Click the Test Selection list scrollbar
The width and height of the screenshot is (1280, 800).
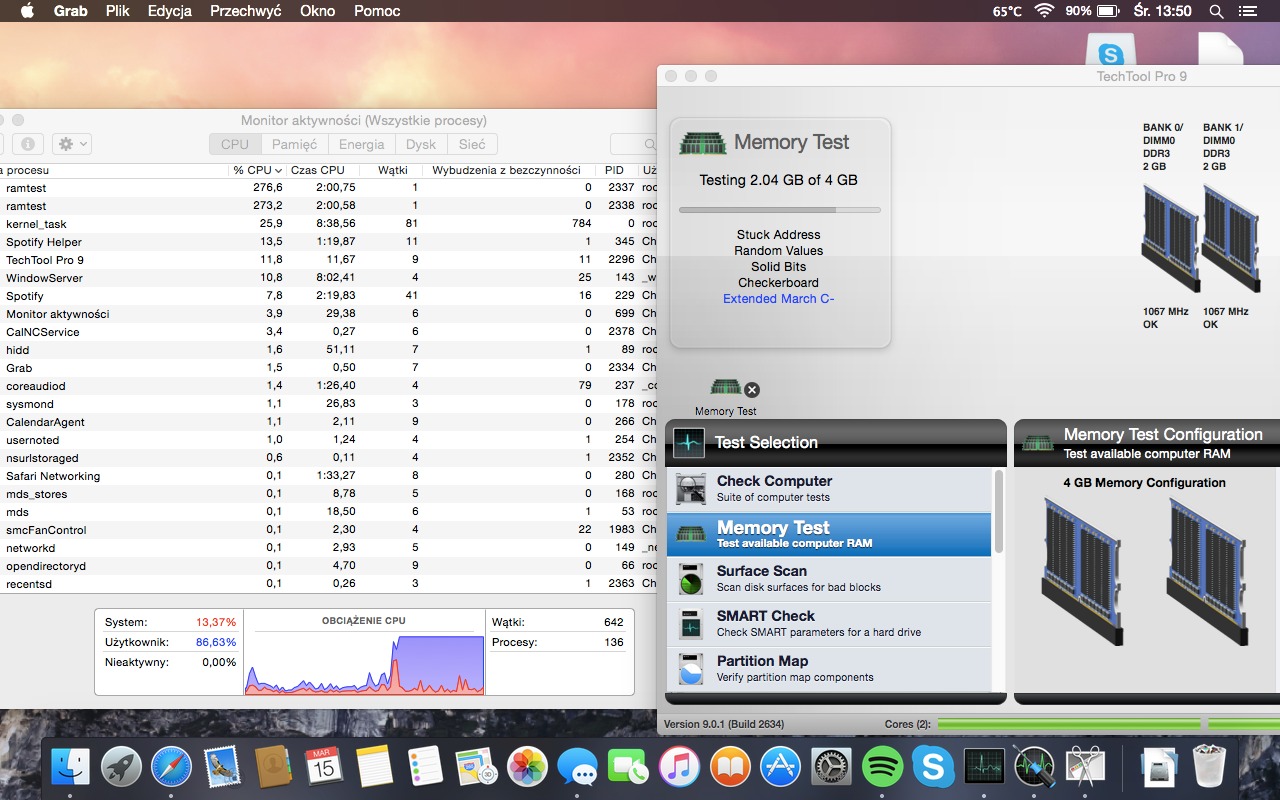coord(998,512)
